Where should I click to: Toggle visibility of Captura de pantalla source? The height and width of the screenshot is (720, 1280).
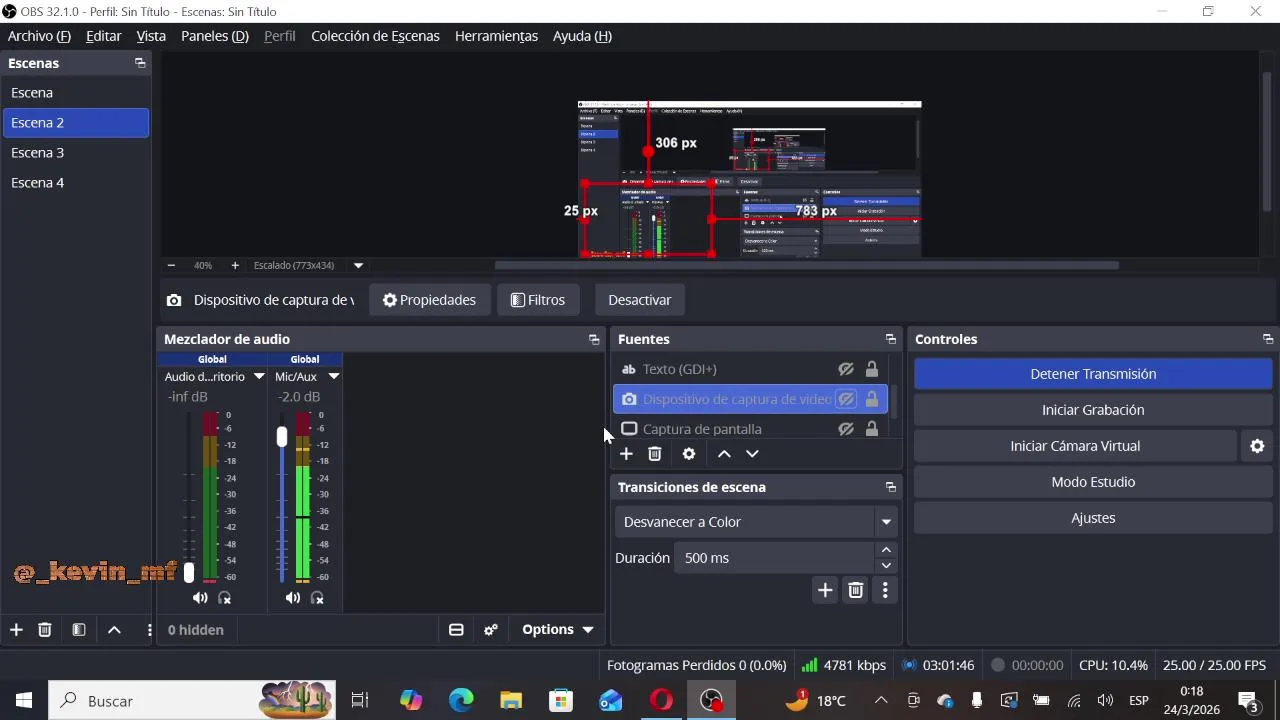click(846, 429)
